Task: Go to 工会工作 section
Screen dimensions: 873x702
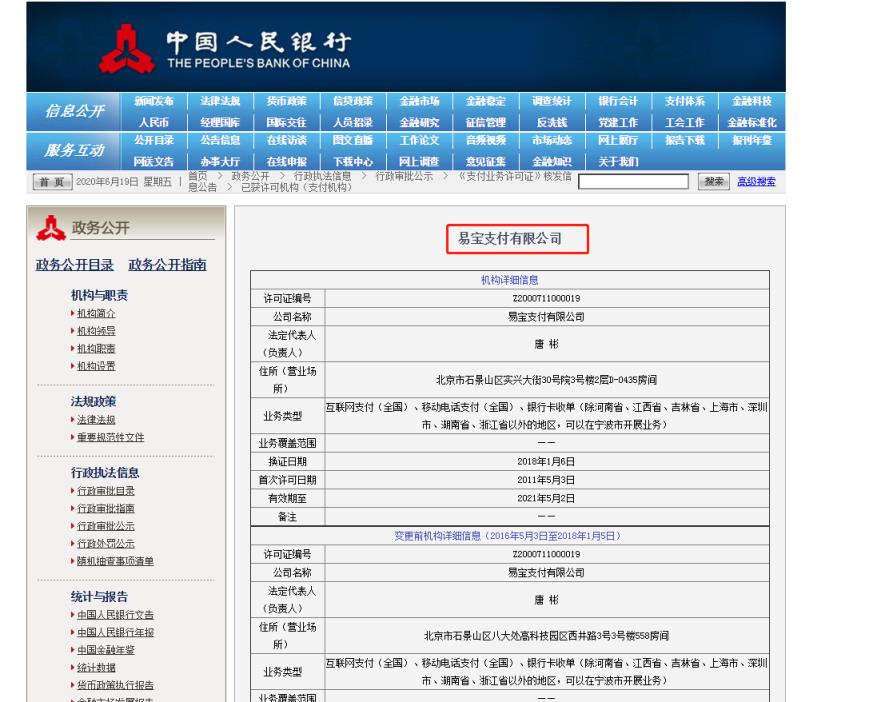Action: pyautogui.click(x=685, y=122)
